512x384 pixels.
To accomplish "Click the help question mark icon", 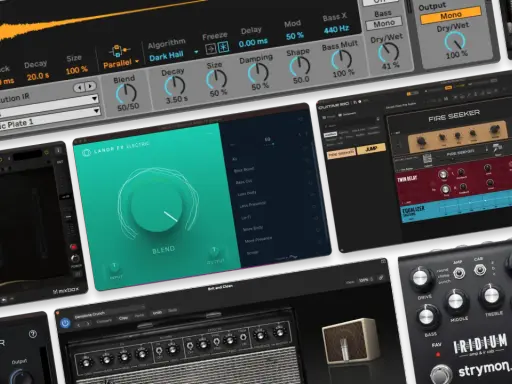I will point(33,334).
